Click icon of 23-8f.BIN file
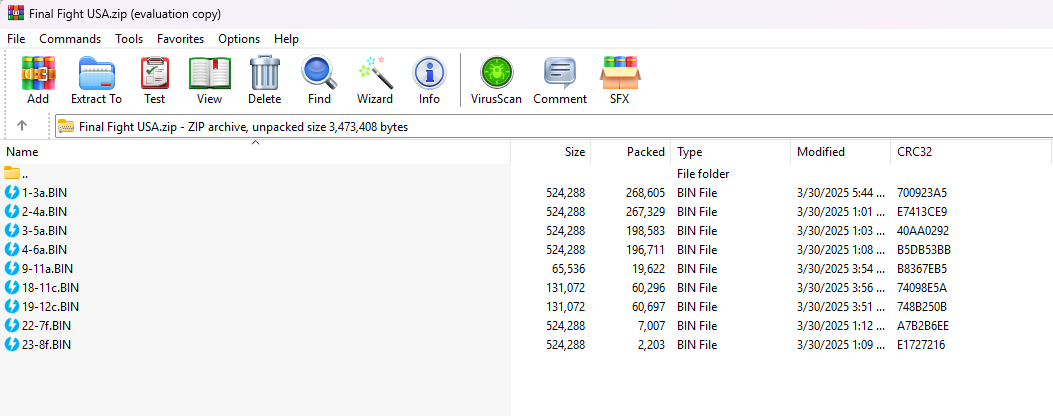The height and width of the screenshot is (416, 1053). pyautogui.click(x=11, y=345)
